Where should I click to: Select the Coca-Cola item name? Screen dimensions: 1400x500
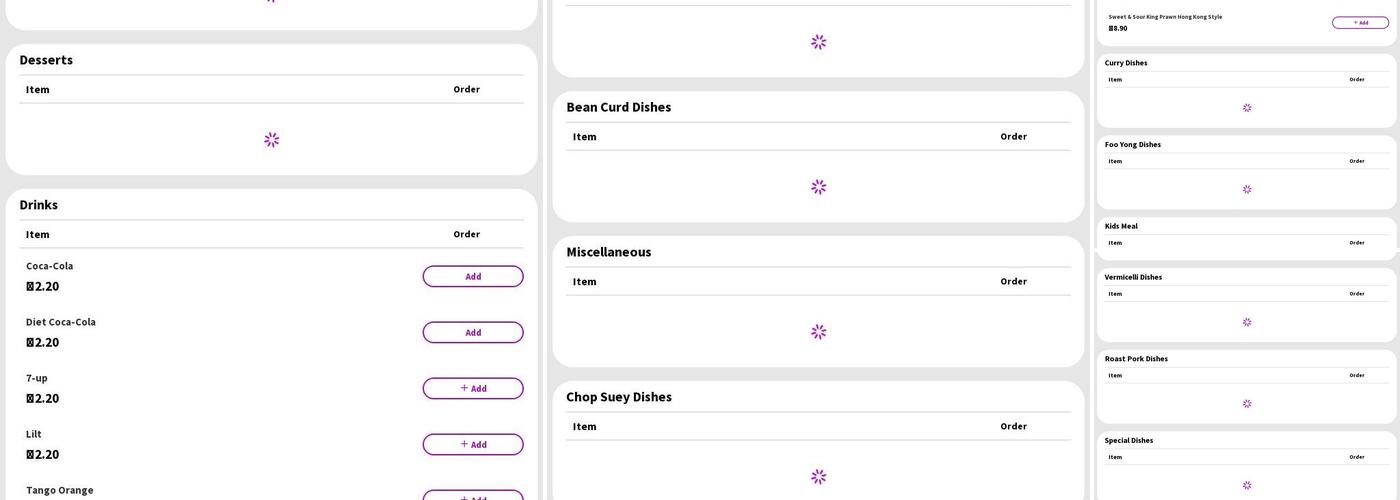[50, 266]
